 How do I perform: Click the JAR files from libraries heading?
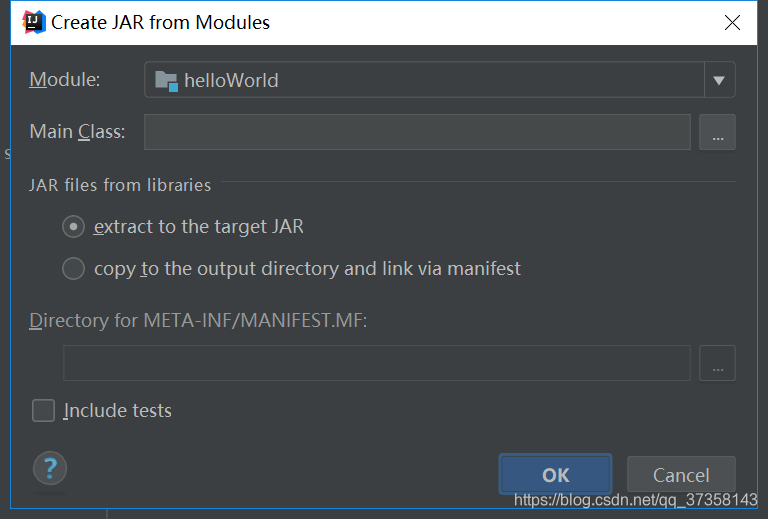(x=120, y=185)
